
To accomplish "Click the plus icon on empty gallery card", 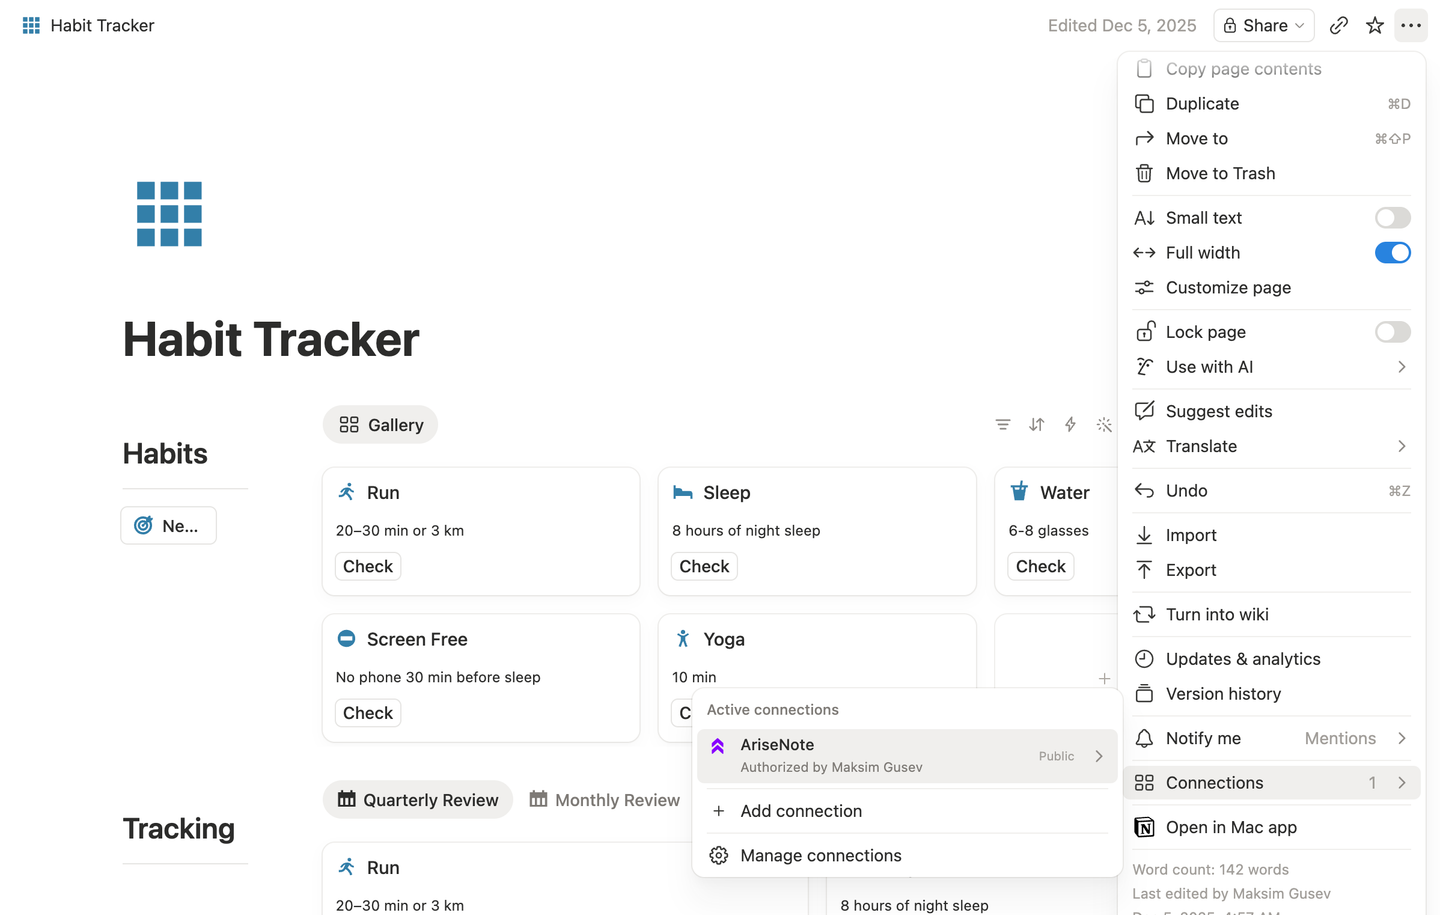I will click(1104, 678).
